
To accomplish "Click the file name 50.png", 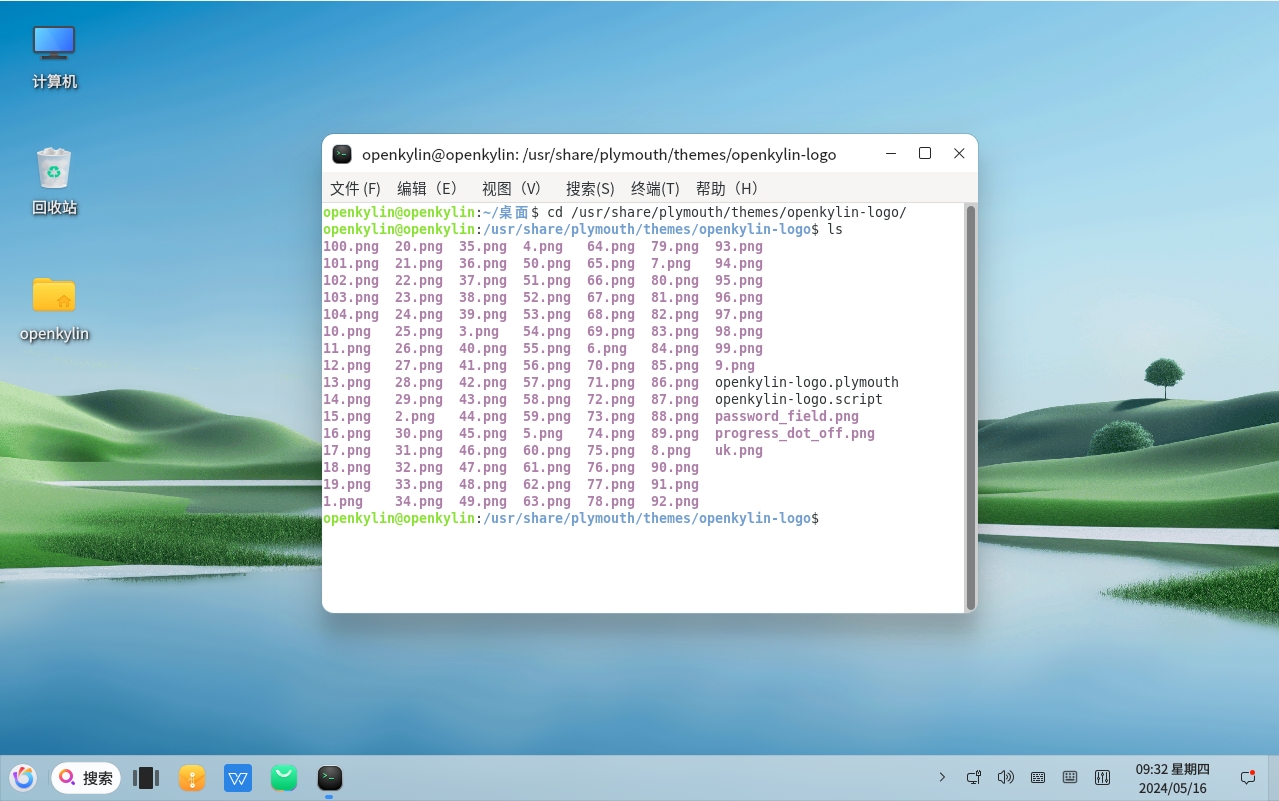I will click(x=546, y=263).
